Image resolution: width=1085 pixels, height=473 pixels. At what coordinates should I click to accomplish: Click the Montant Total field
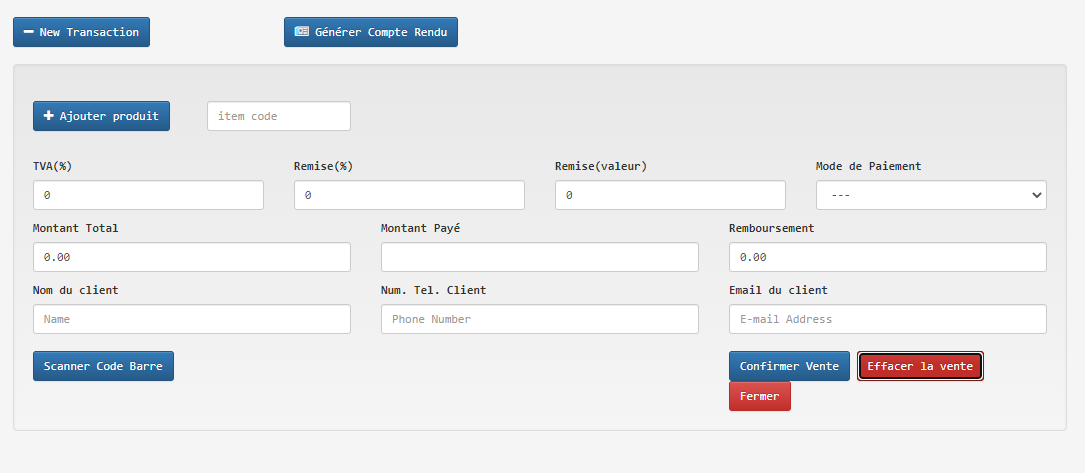(191, 257)
